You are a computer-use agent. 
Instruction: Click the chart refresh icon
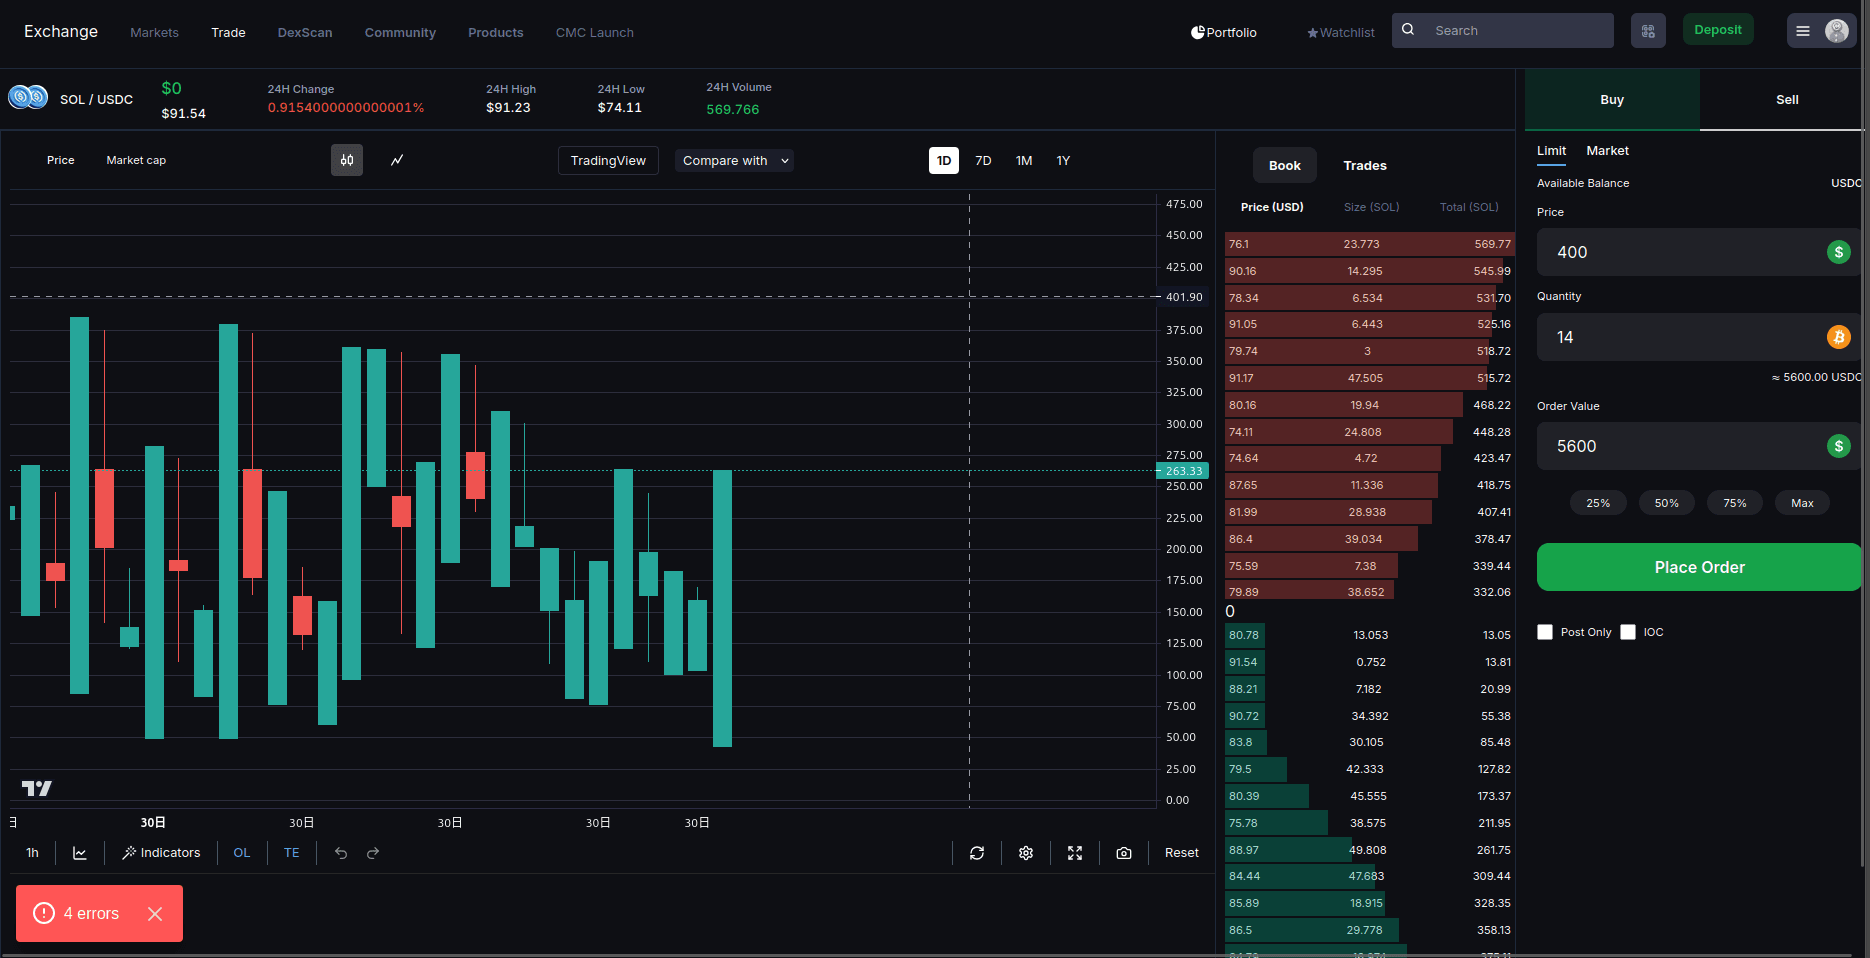pyautogui.click(x=977, y=853)
